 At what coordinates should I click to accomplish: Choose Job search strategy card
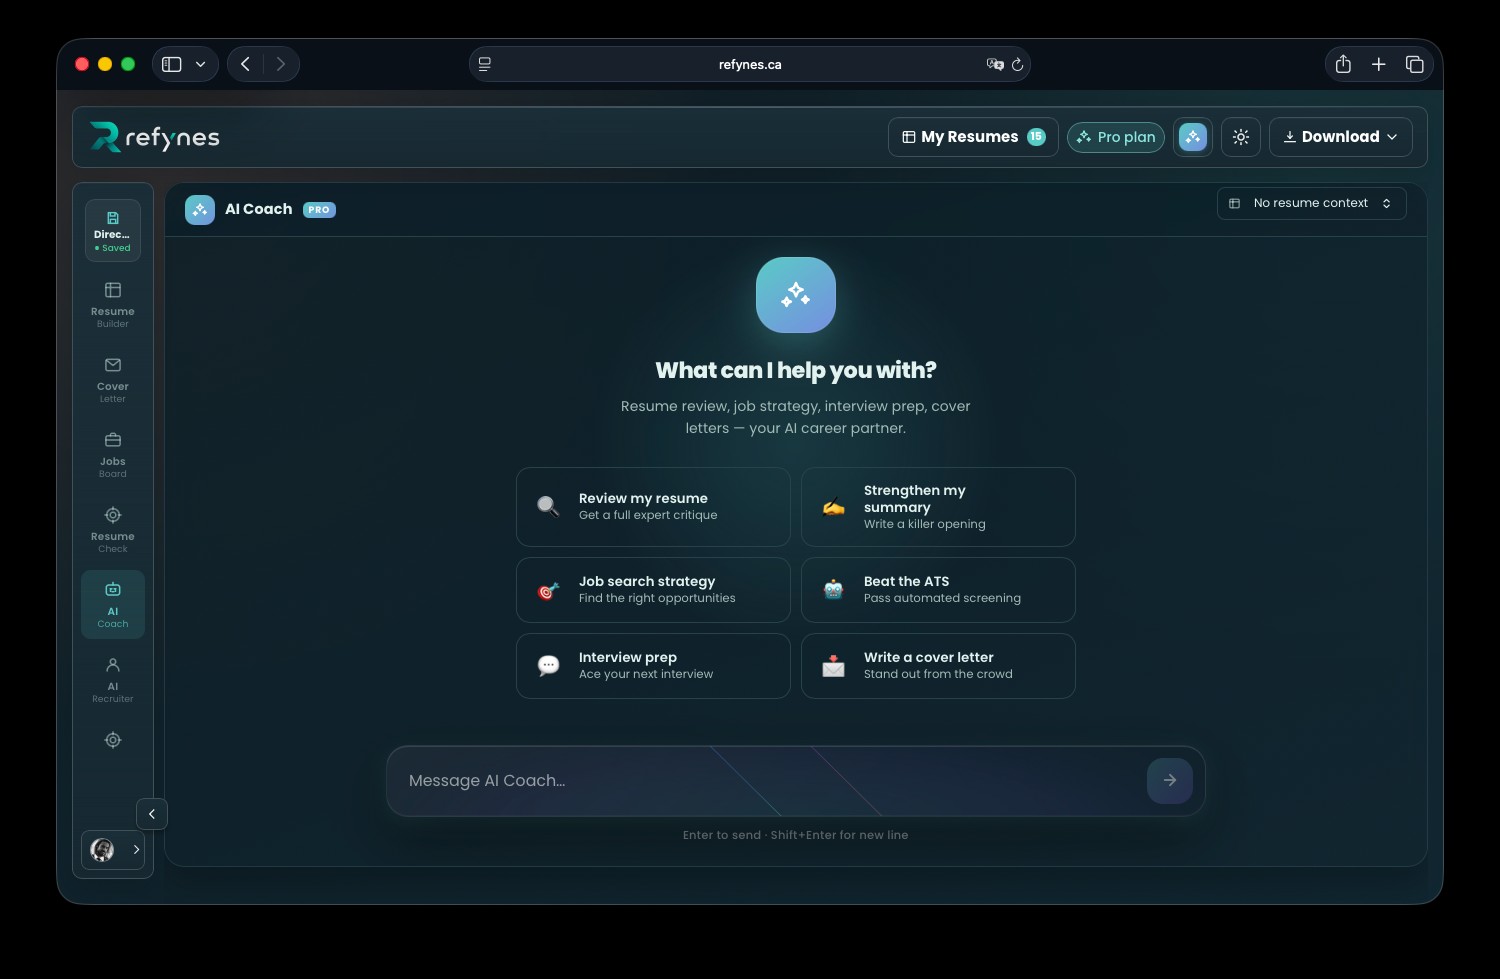(653, 590)
